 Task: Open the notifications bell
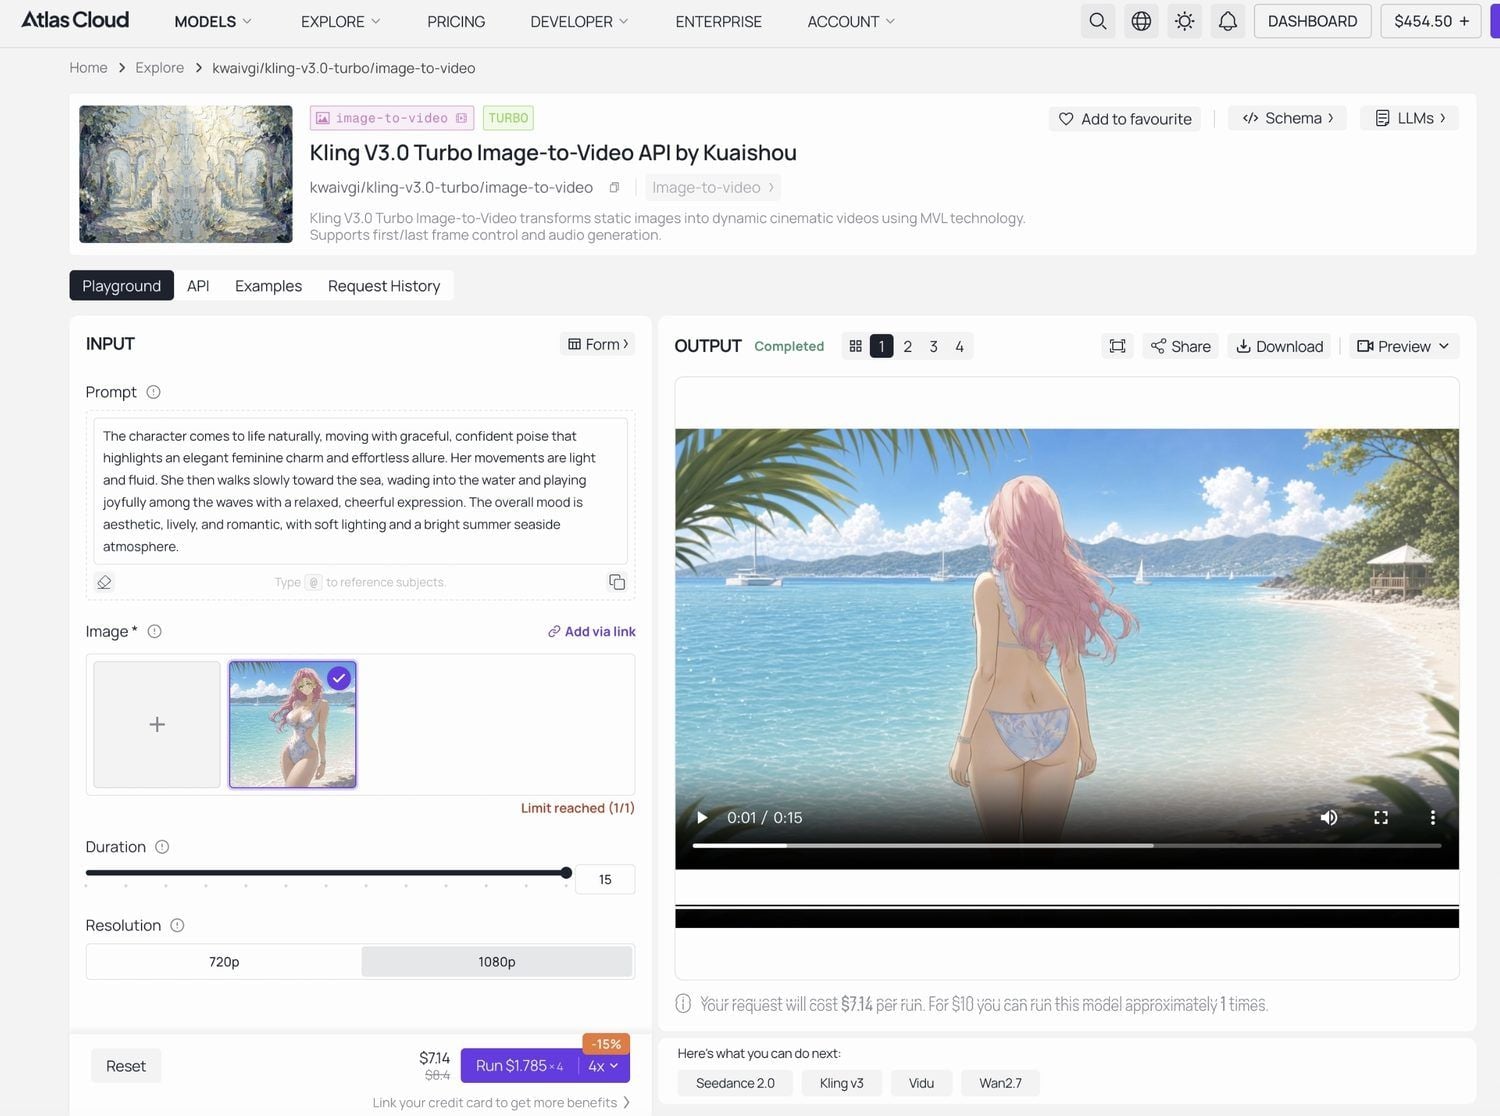[x=1228, y=21]
